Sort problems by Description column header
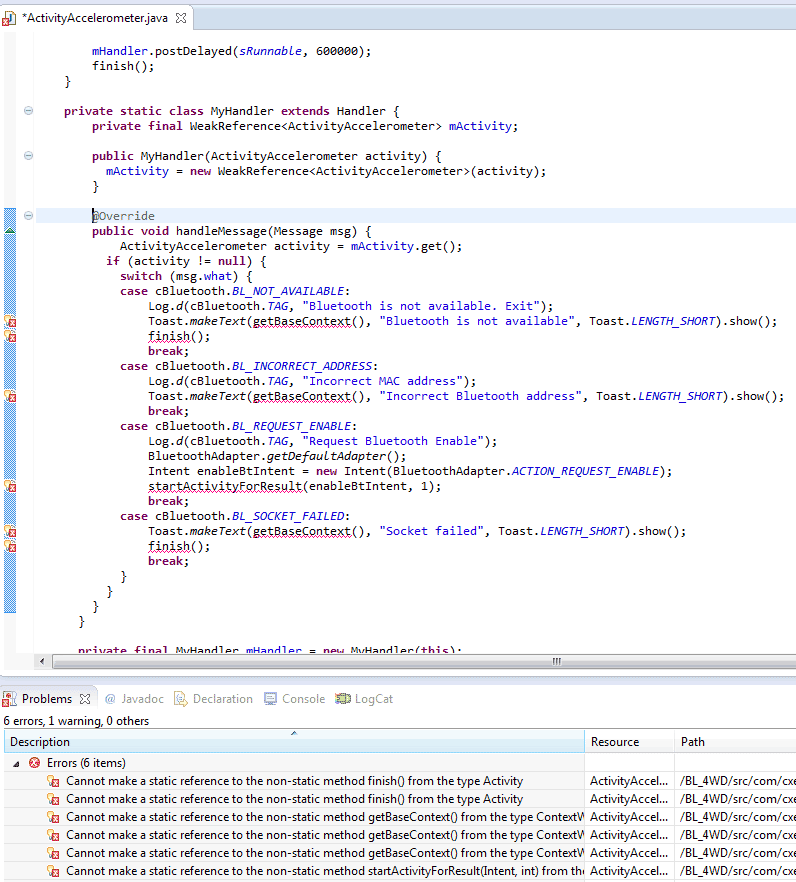The image size is (796, 882). [x=294, y=742]
